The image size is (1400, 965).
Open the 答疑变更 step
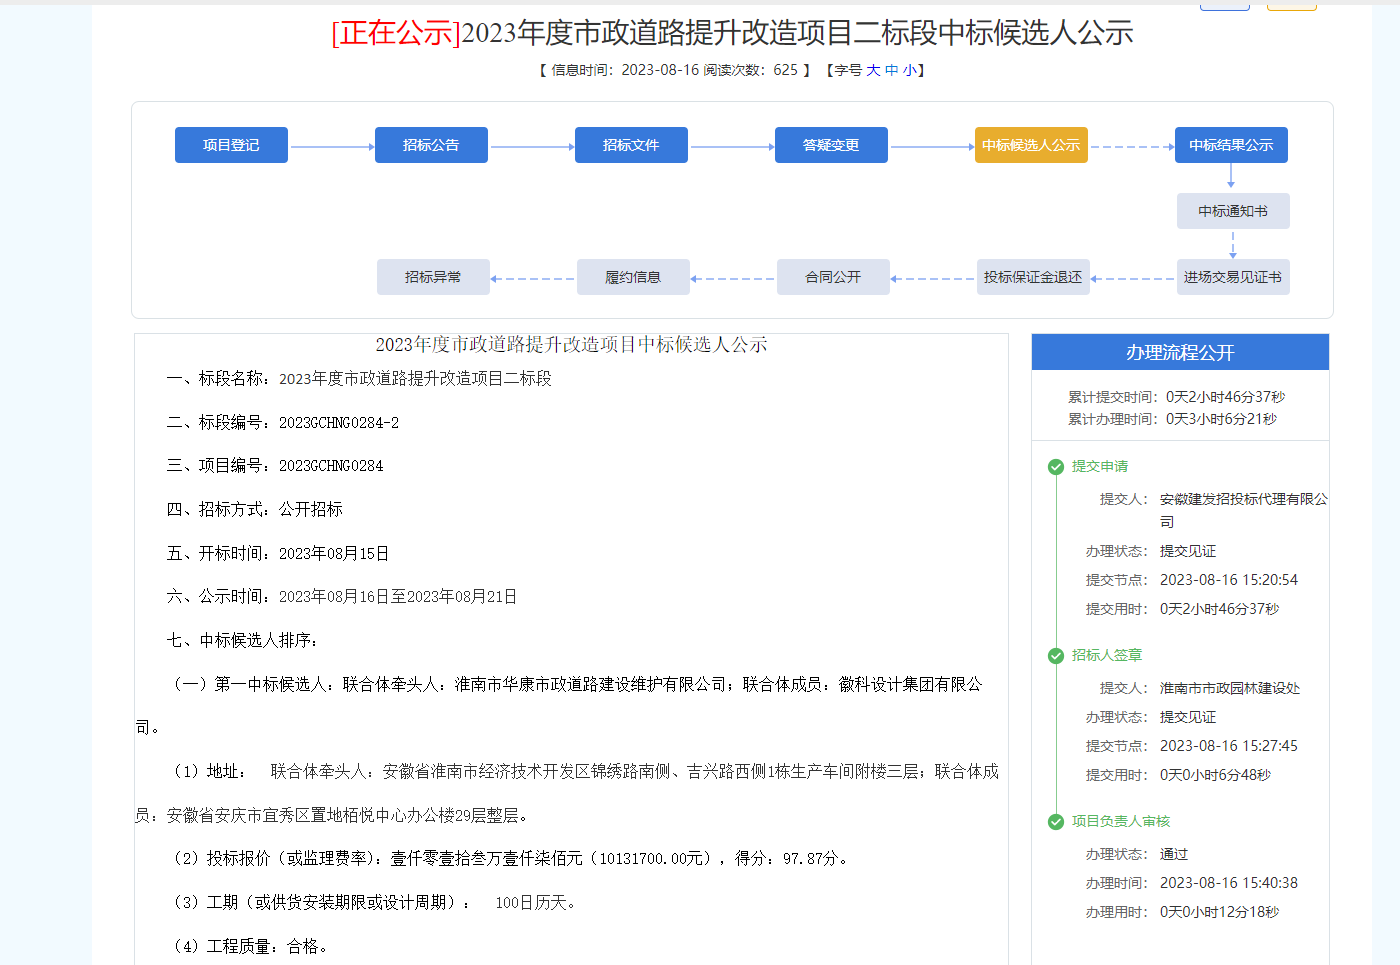[x=831, y=145]
